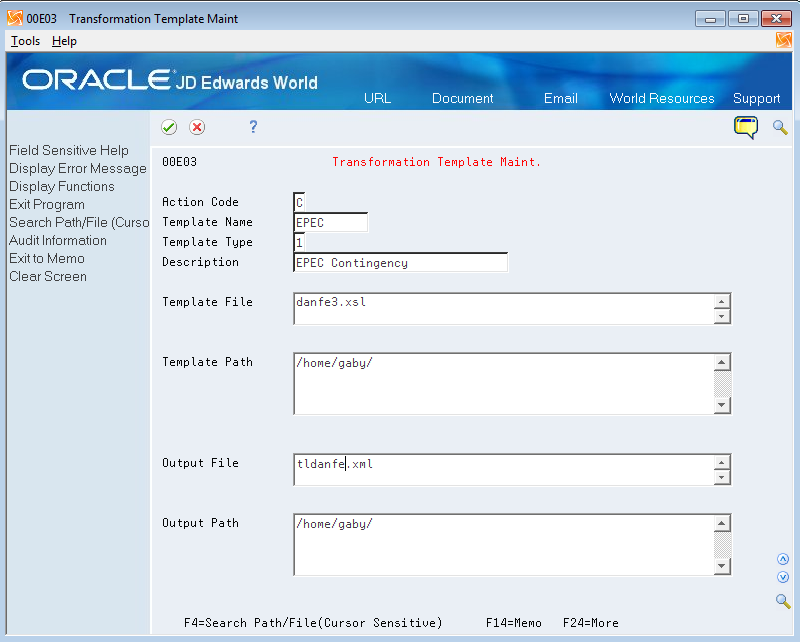Click F4=Search Path/File function key text
The image size is (800, 642).
click(313, 623)
